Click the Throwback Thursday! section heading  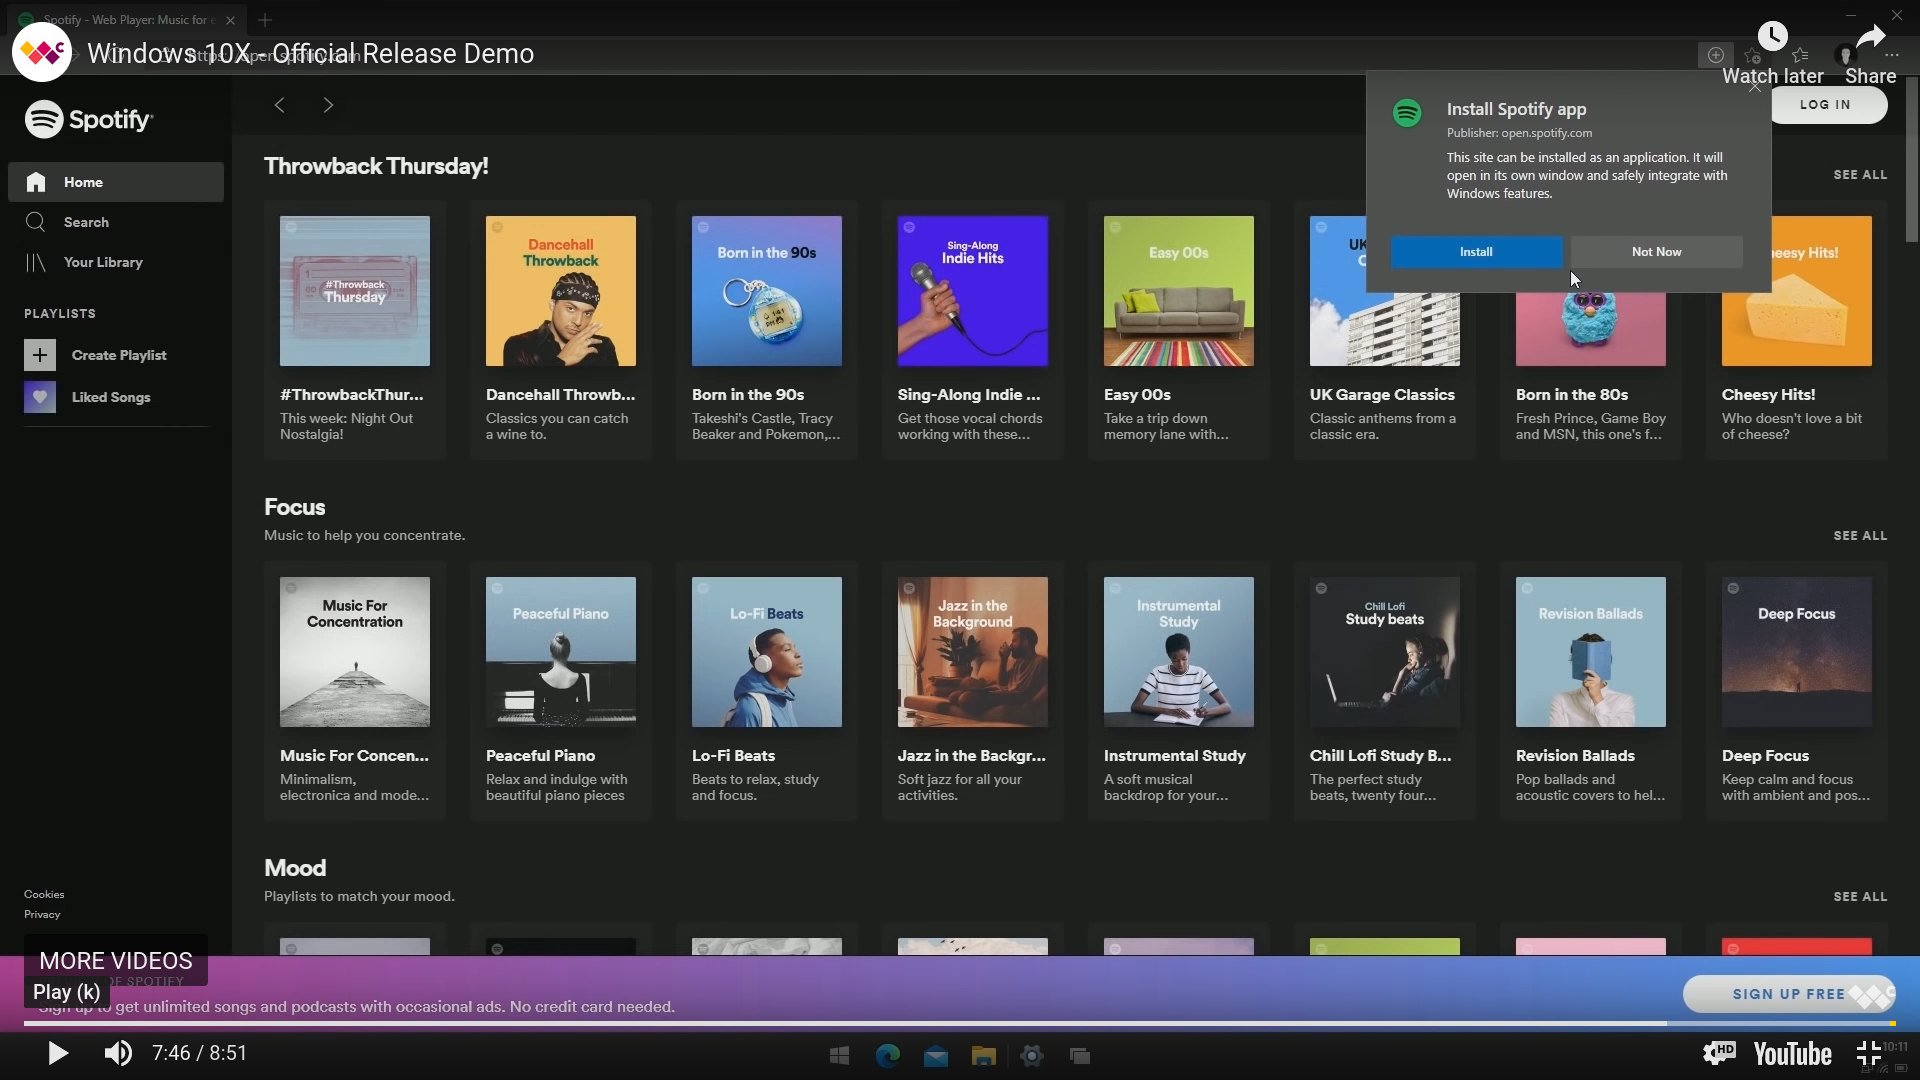[x=376, y=166]
